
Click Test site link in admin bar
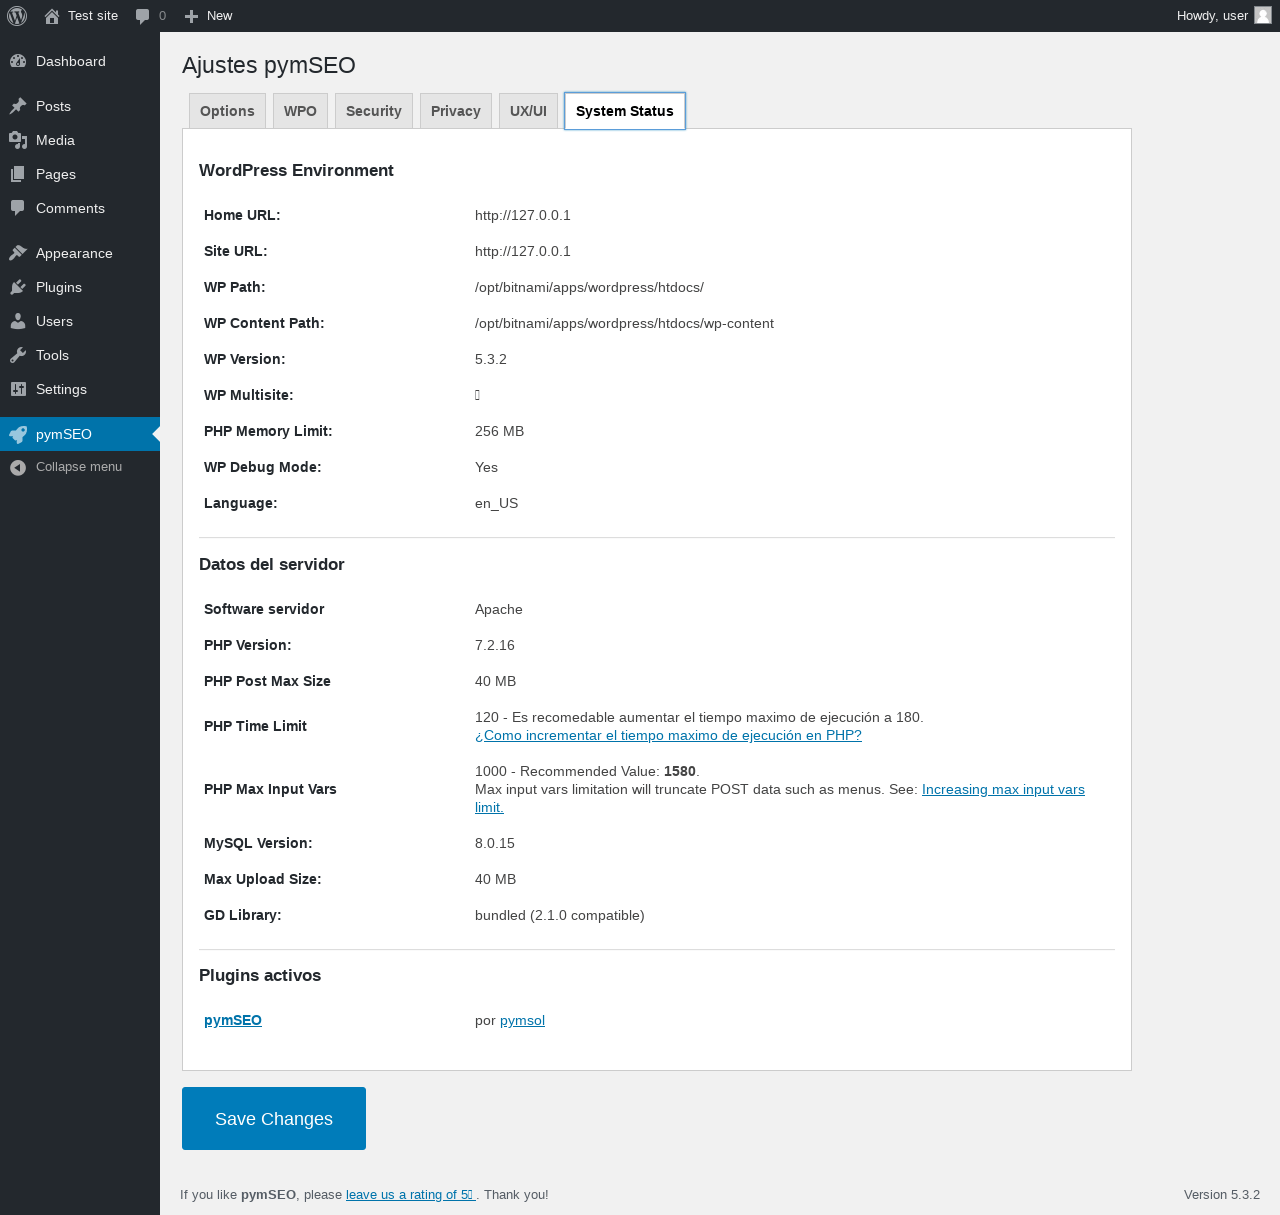93,16
